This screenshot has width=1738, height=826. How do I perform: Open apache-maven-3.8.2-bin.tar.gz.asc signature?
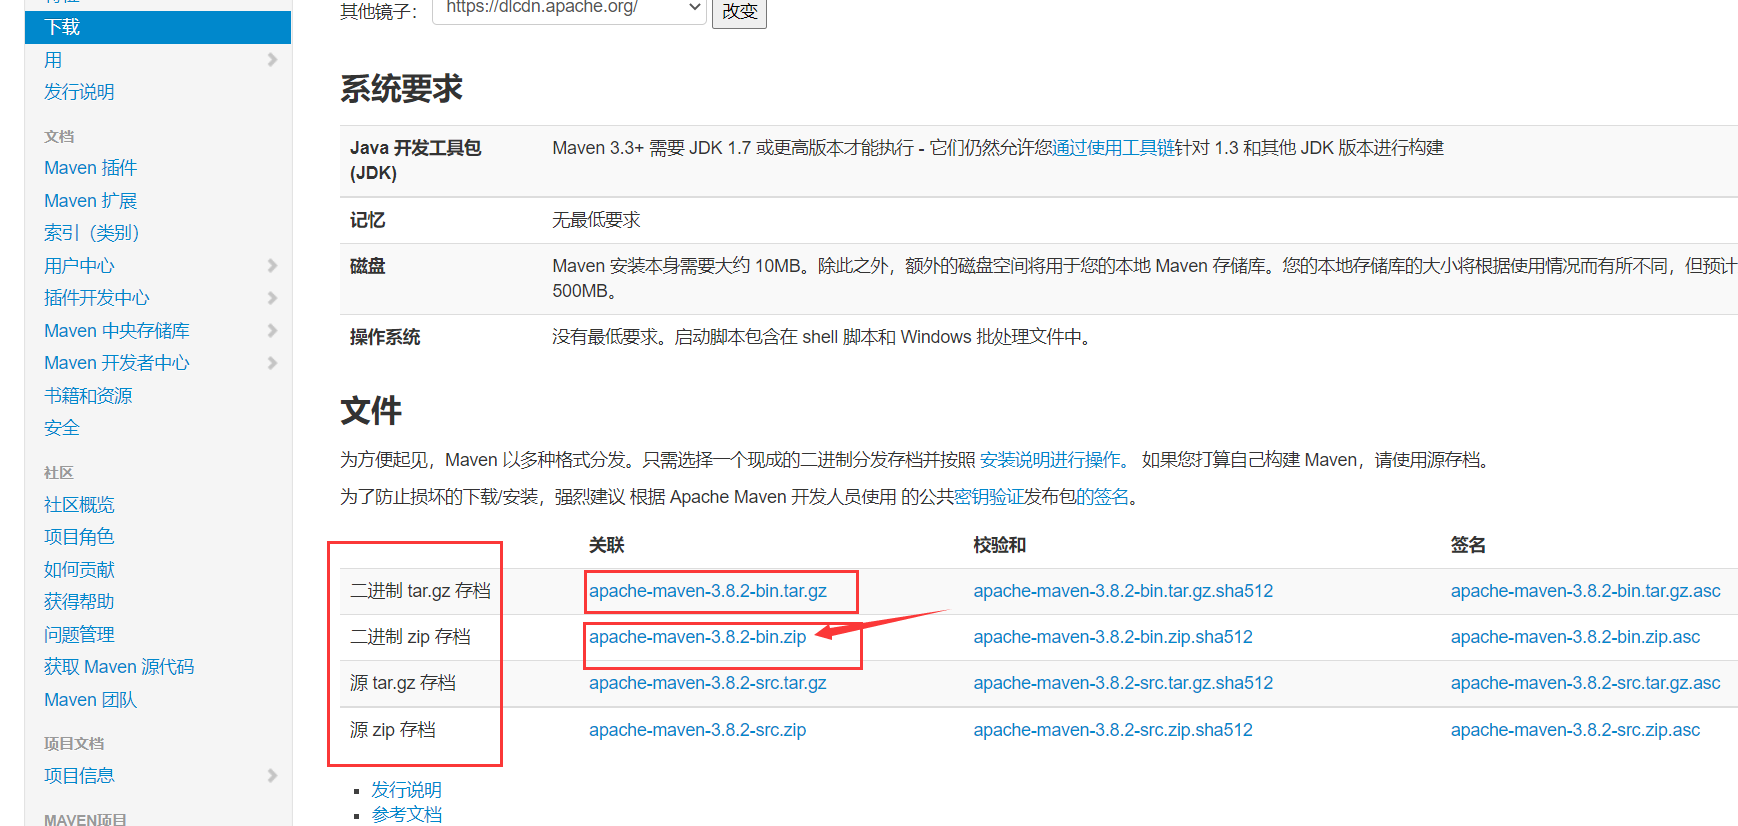point(1586,591)
